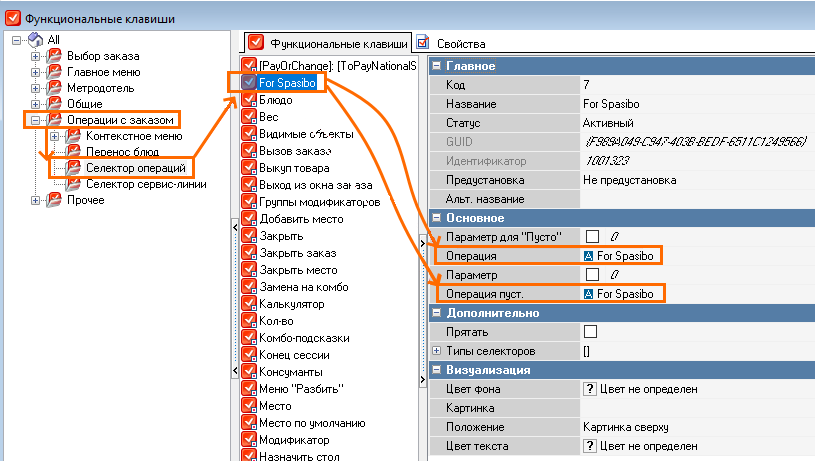Viewport: 815px width, 461px height.
Task: Click the icon next to Закрыть заказ
Action: (x=249, y=252)
